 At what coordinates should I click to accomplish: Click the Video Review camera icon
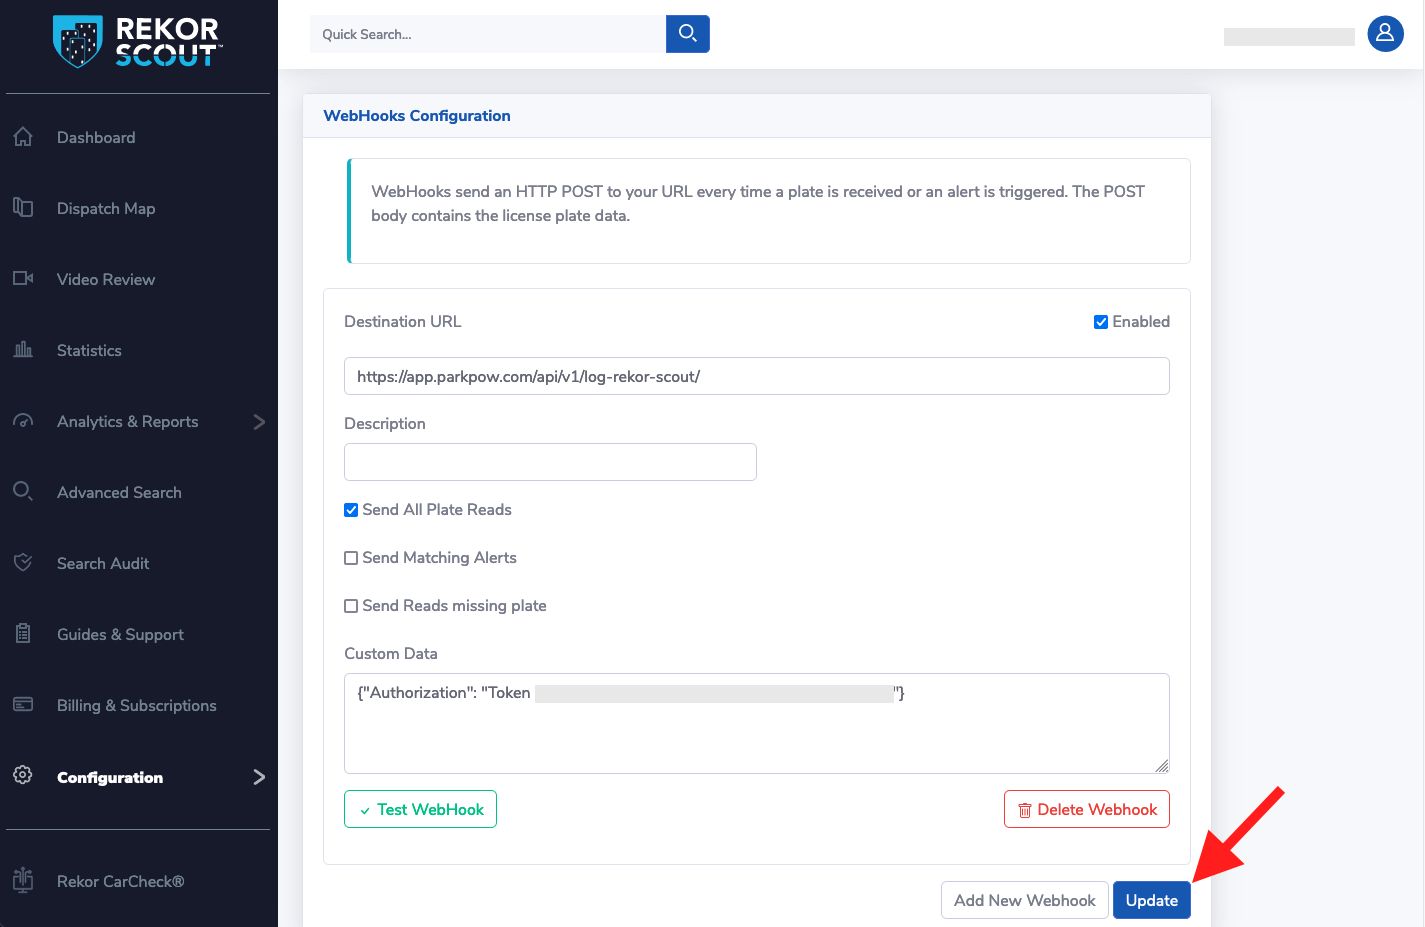[x=23, y=279]
